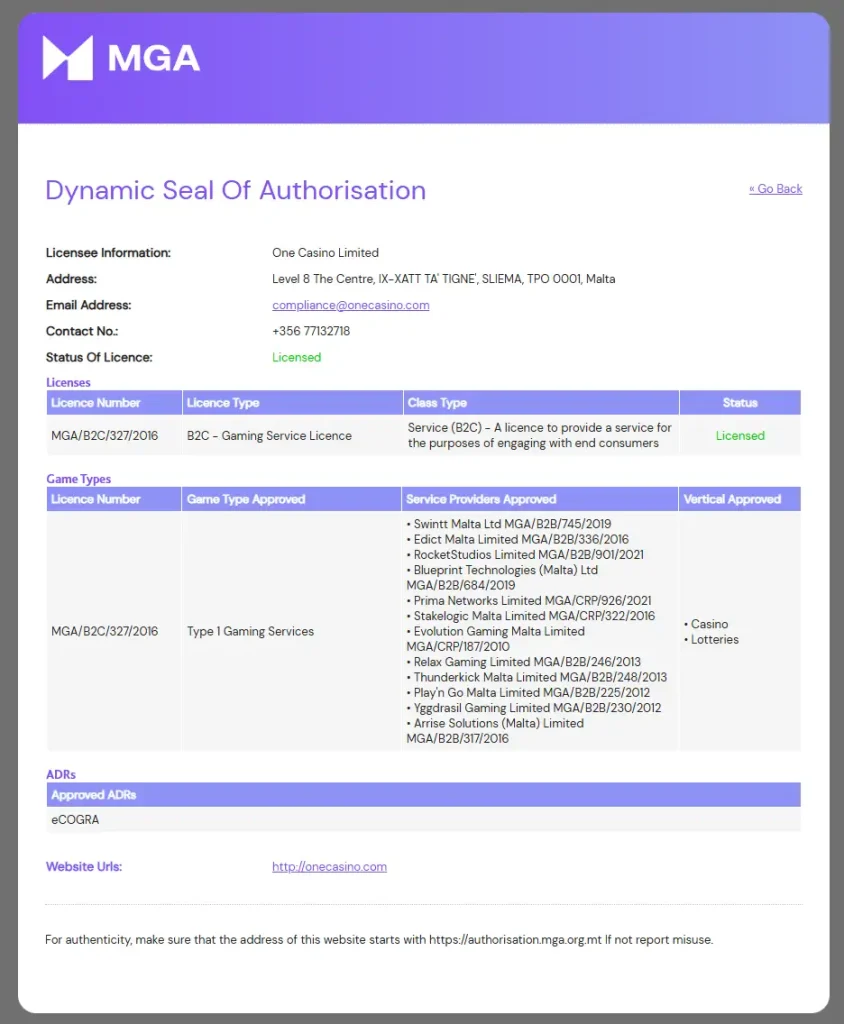Visit the http://onecasino.com website link
The height and width of the screenshot is (1024, 844).
coord(329,867)
